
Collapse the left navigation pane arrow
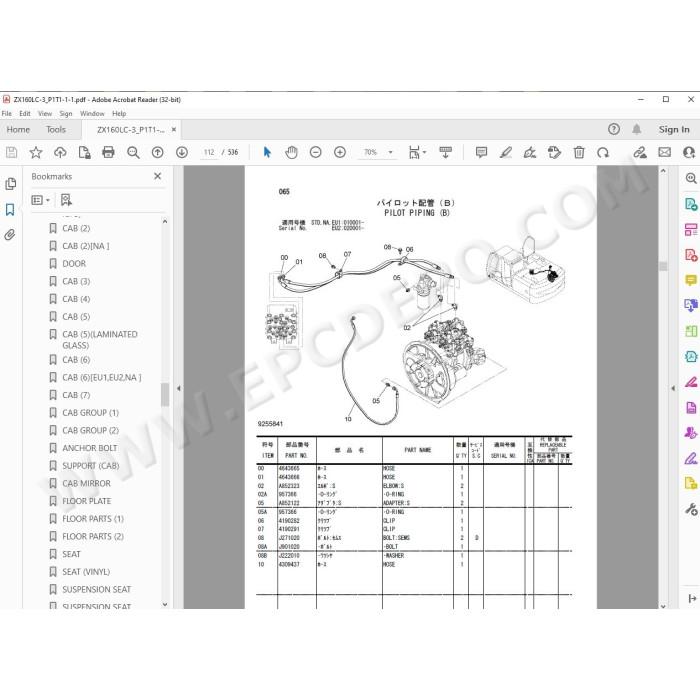[x=179, y=388]
